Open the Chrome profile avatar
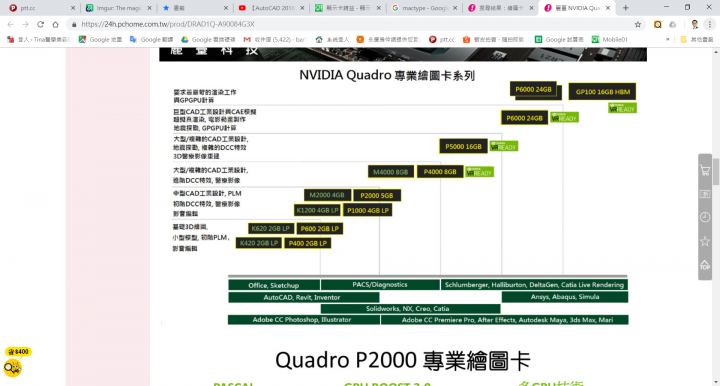This screenshot has height=386, width=720. click(695, 24)
